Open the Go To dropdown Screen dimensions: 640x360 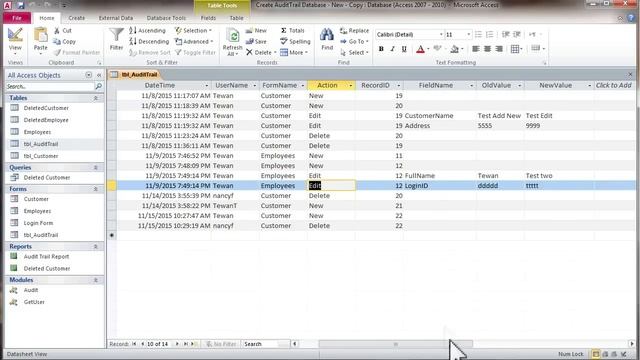pyautogui.click(x=354, y=42)
